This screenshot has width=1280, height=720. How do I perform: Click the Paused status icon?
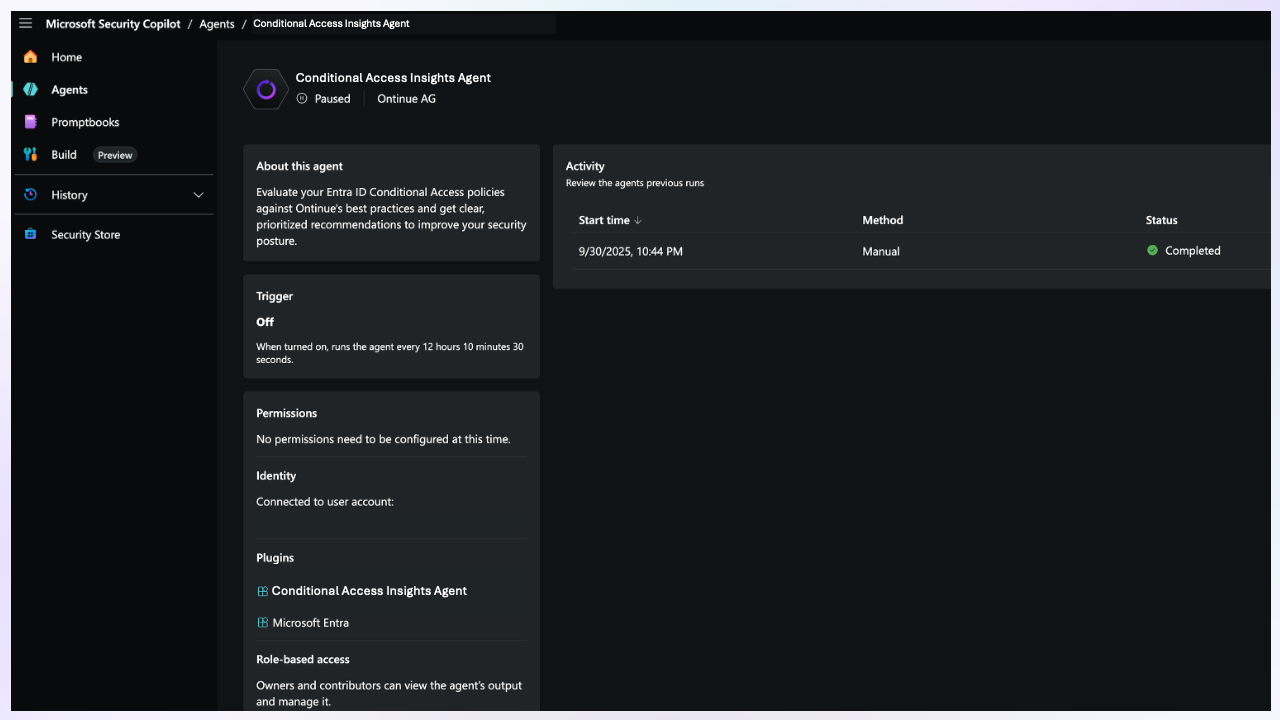(302, 99)
